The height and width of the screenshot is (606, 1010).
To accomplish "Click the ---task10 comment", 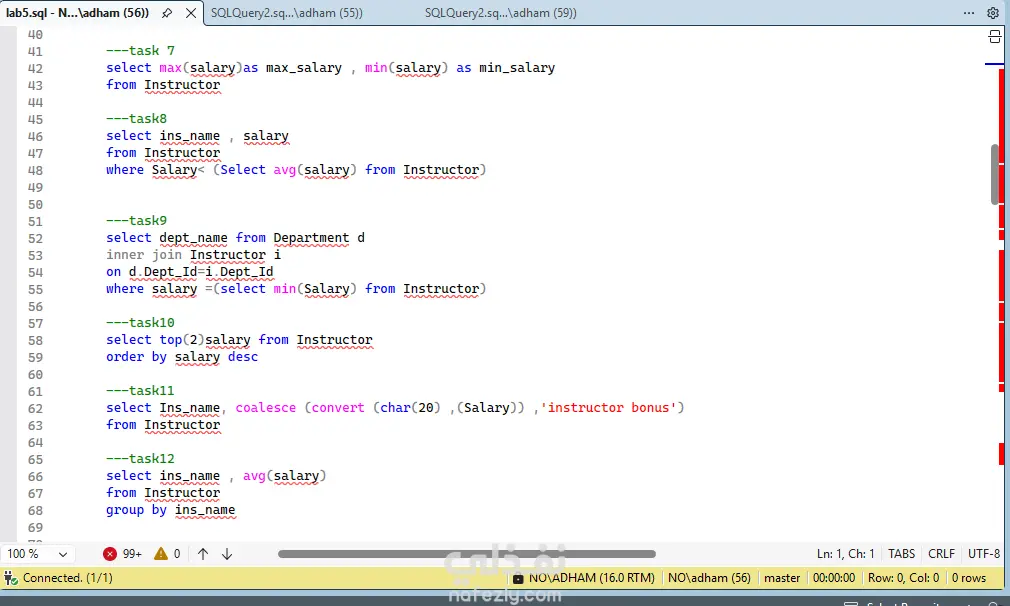I will (140, 323).
